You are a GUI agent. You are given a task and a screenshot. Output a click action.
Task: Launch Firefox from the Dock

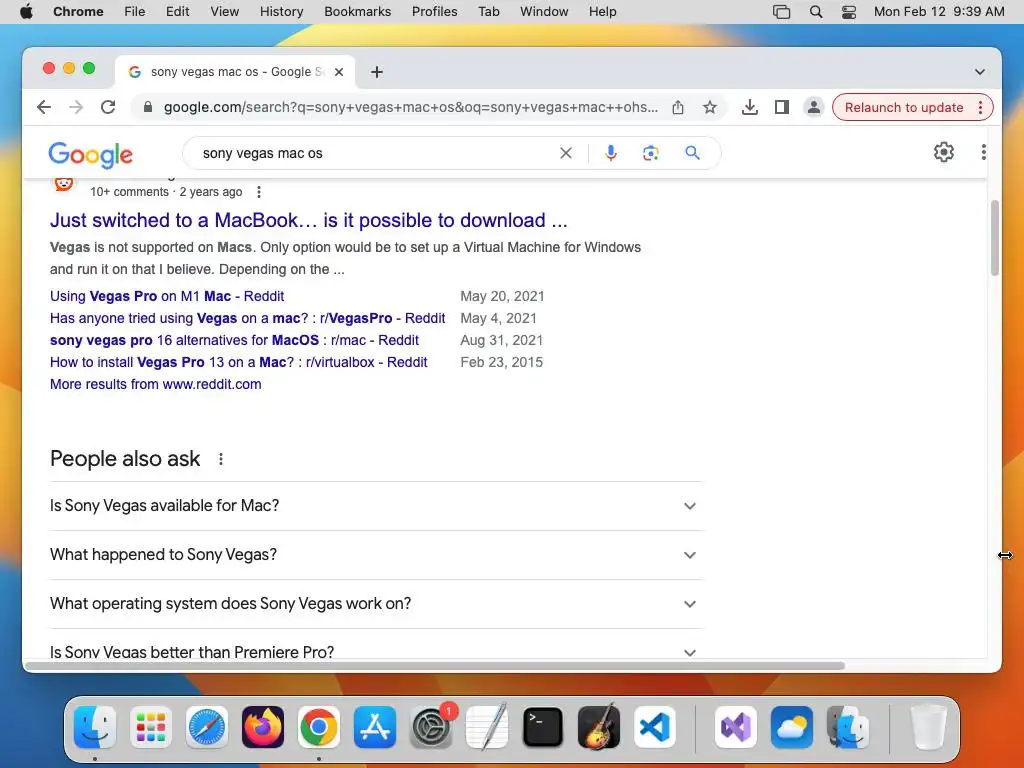click(263, 727)
